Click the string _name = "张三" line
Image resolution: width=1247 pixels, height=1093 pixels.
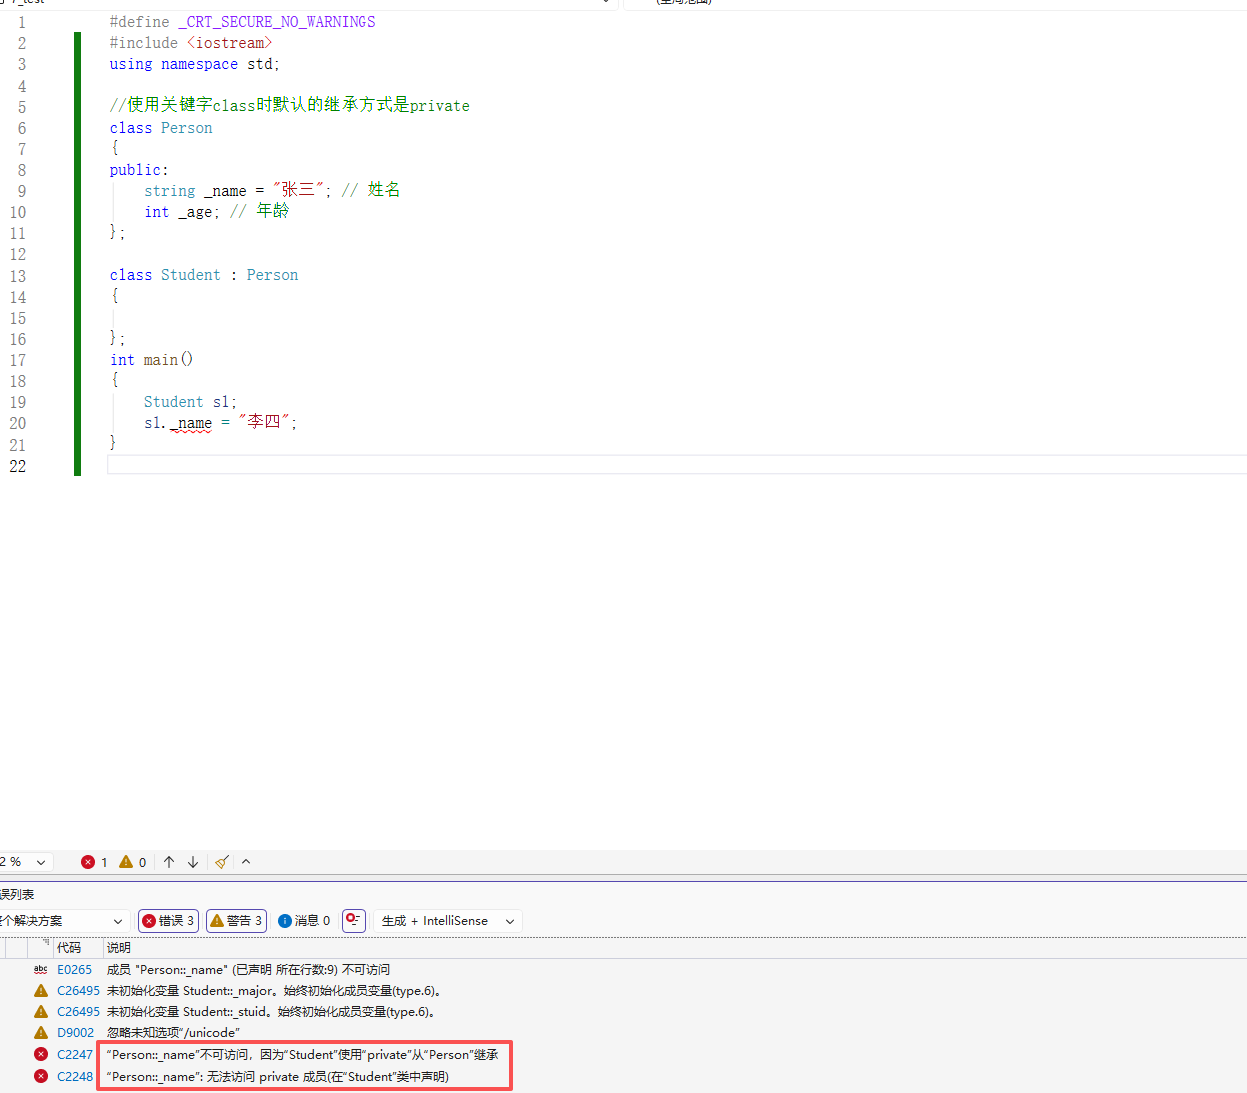272,191
